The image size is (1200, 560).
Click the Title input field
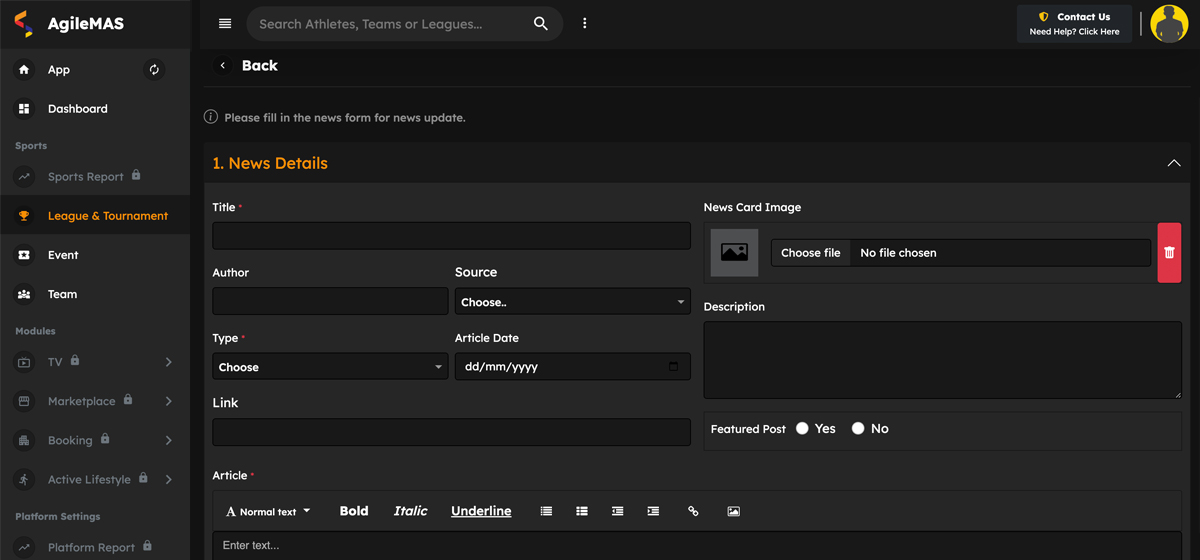point(451,236)
